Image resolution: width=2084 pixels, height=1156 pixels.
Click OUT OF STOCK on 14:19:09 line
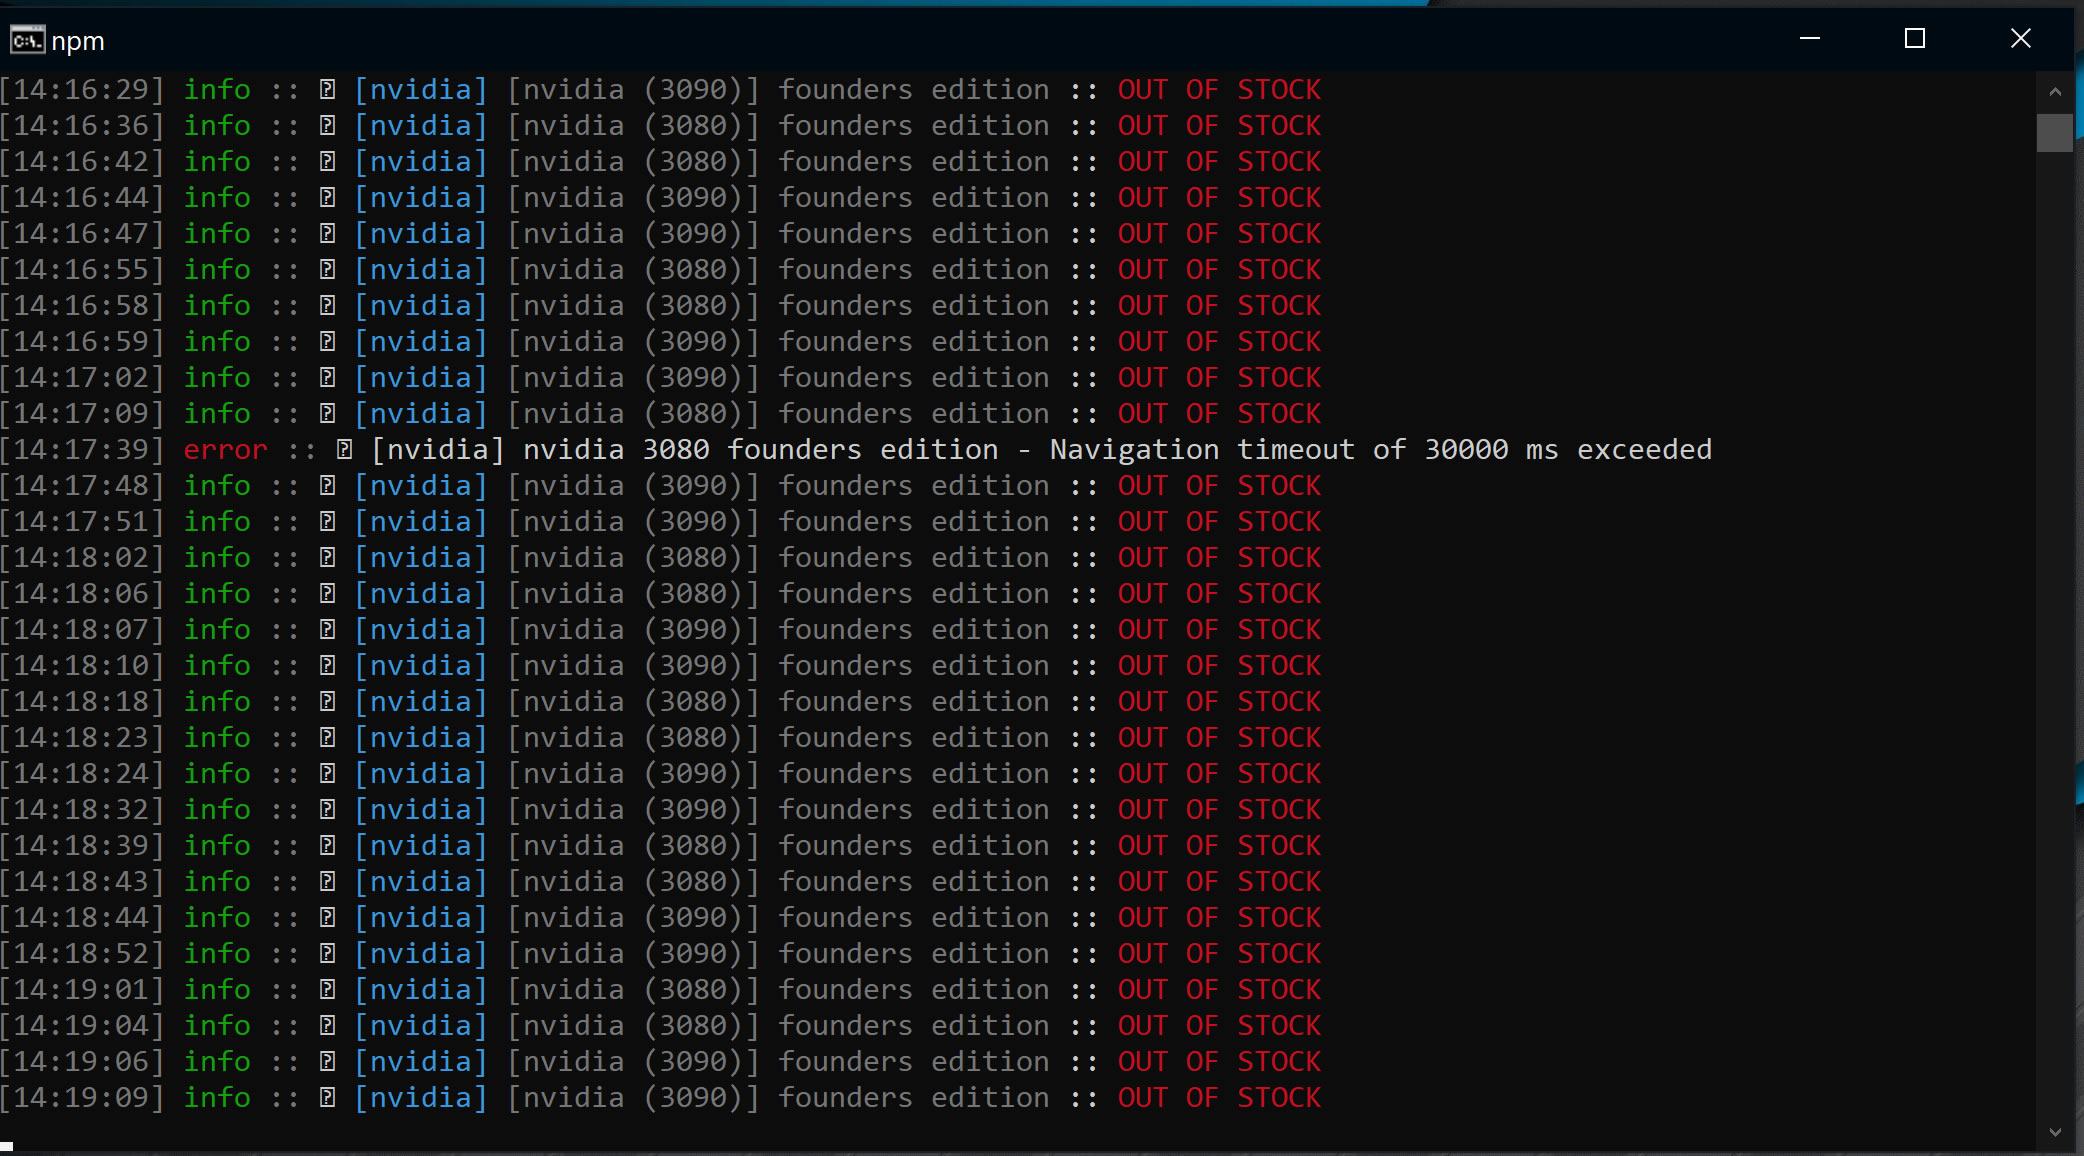click(x=1219, y=1098)
